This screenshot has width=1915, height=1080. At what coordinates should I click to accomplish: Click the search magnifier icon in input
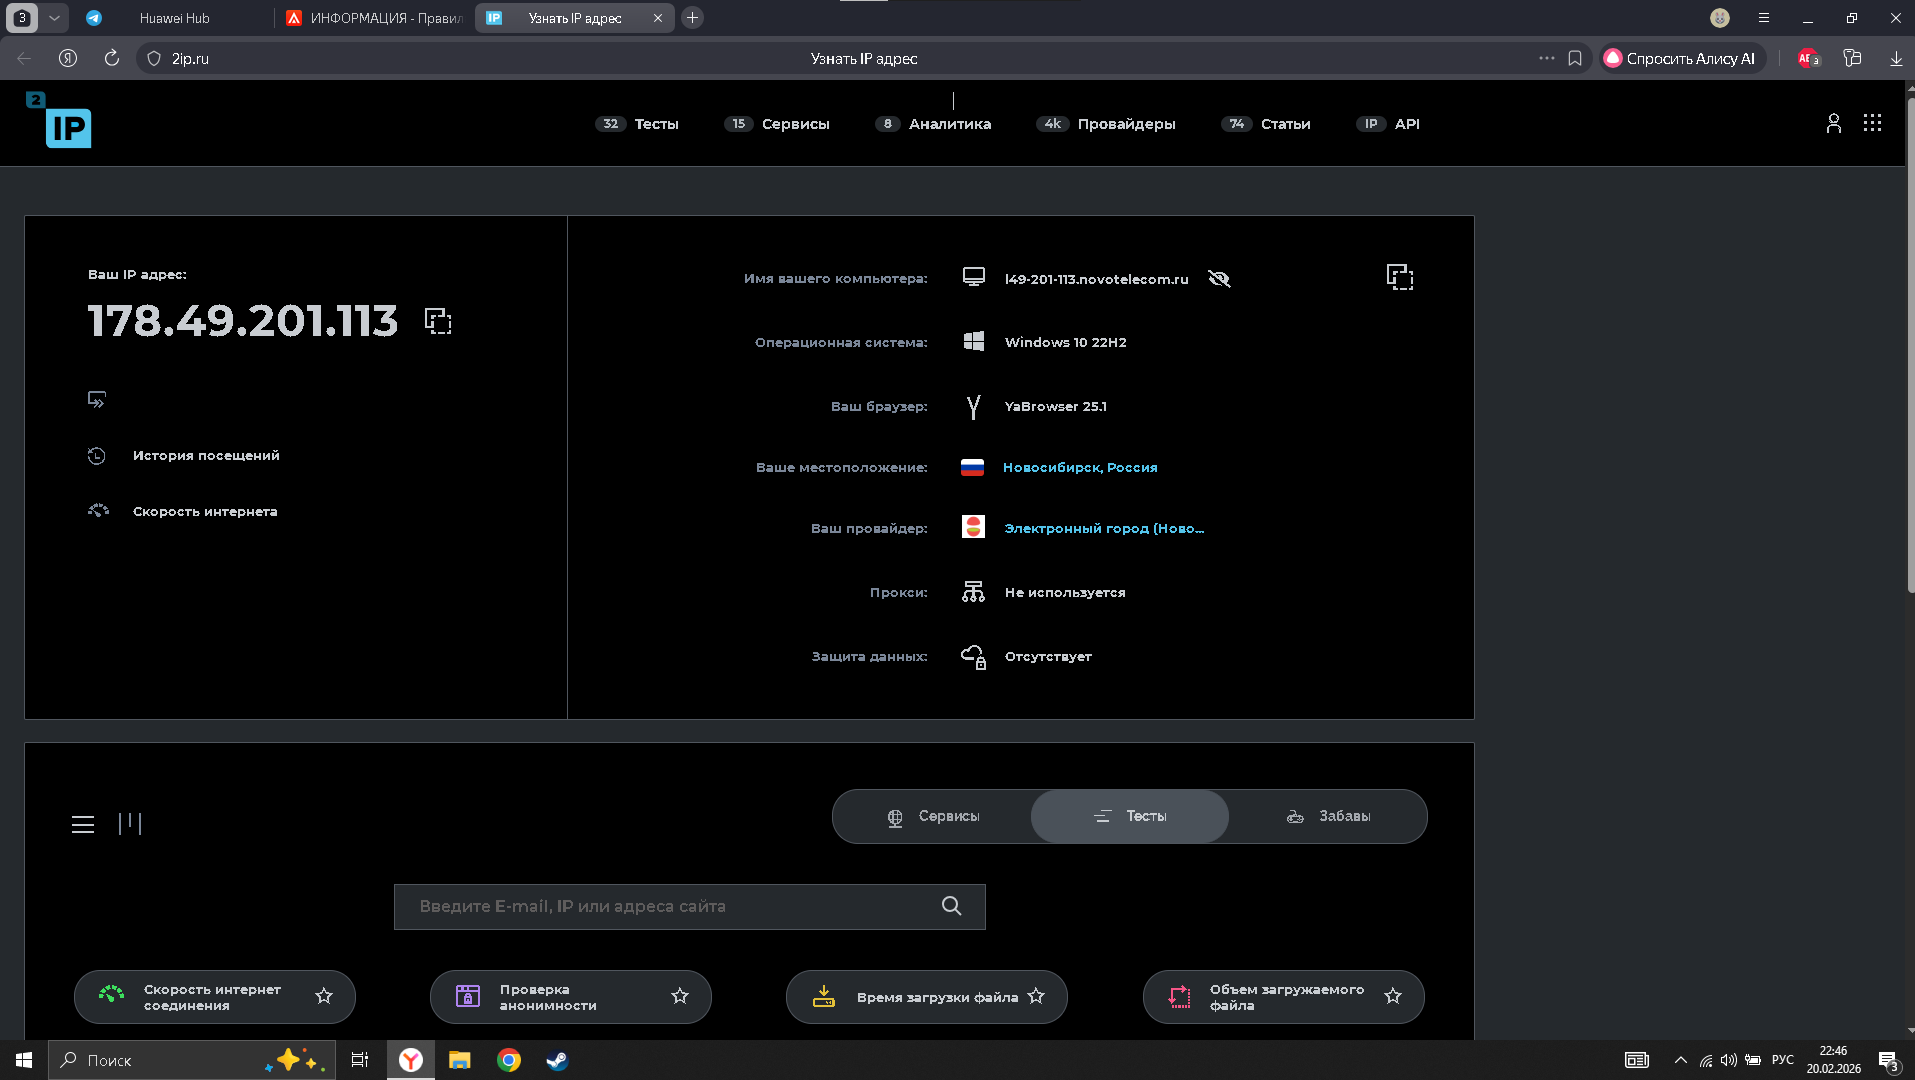(x=951, y=906)
